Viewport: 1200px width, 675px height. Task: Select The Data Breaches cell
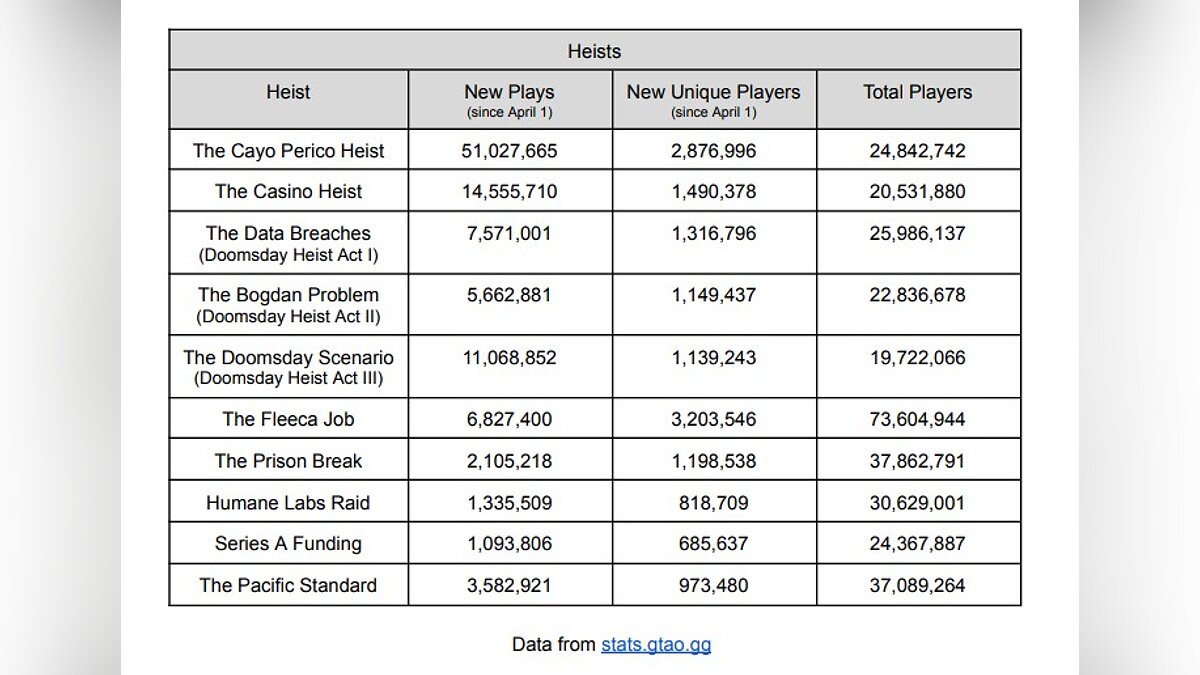click(288, 234)
